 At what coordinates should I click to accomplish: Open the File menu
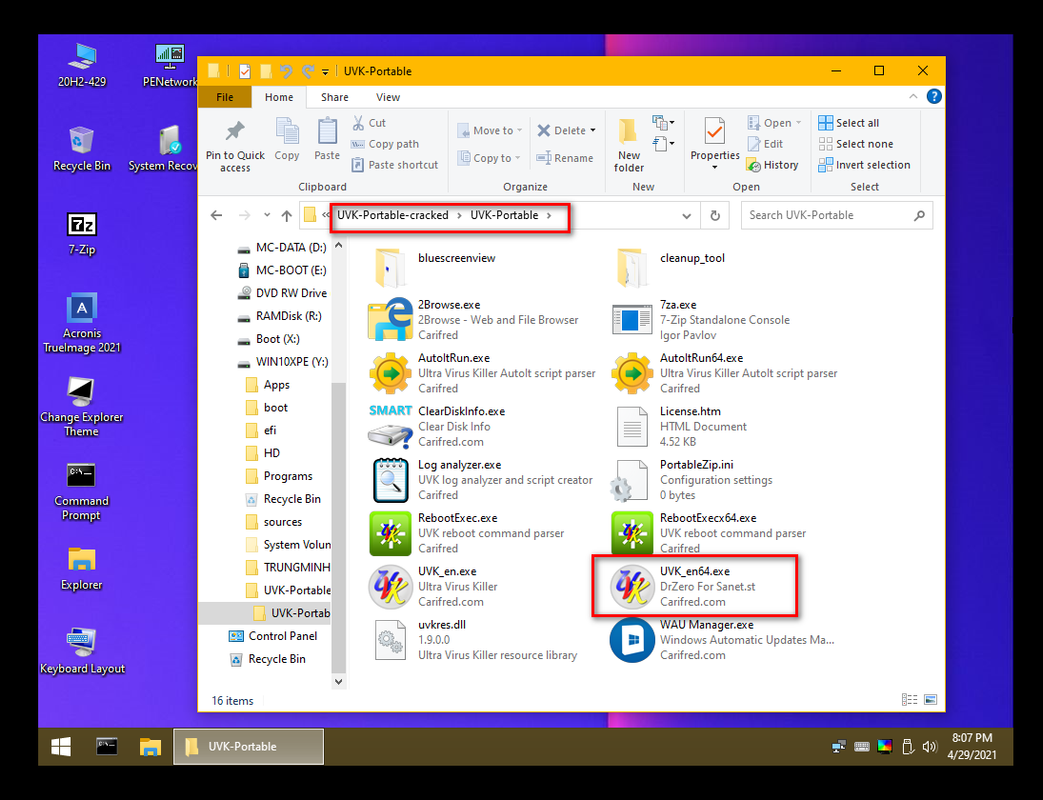(x=225, y=97)
